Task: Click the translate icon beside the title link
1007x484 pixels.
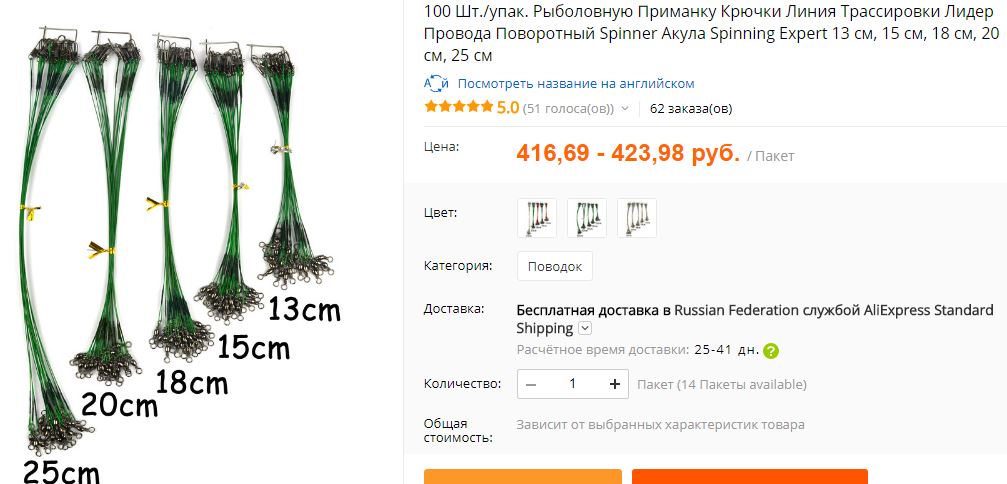Action: click(436, 83)
